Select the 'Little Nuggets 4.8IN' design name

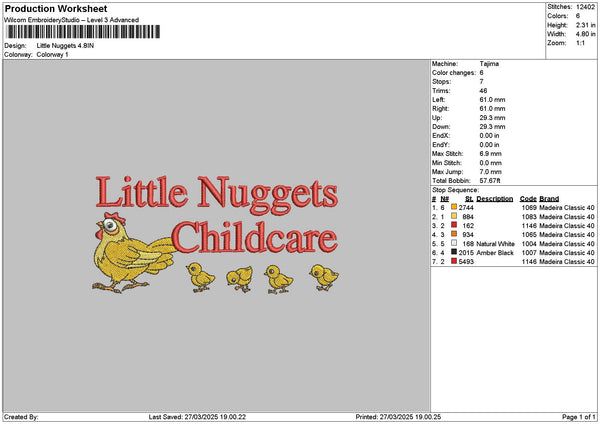click(x=65, y=46)
